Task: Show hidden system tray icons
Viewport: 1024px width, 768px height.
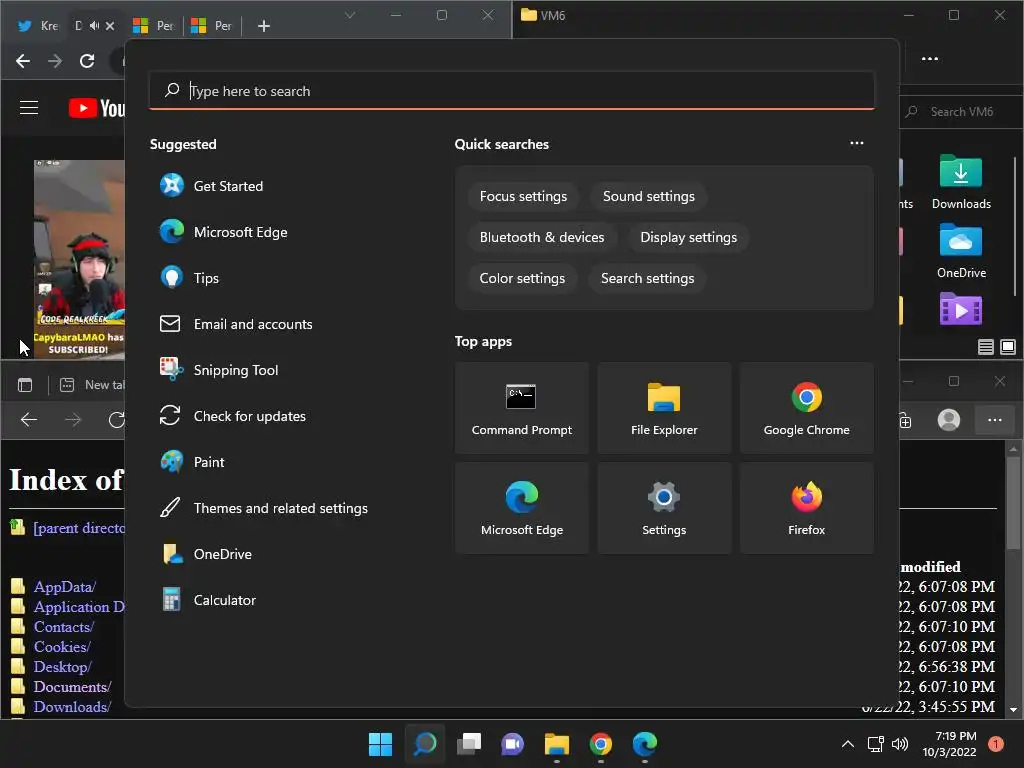Action: [848, 744]
